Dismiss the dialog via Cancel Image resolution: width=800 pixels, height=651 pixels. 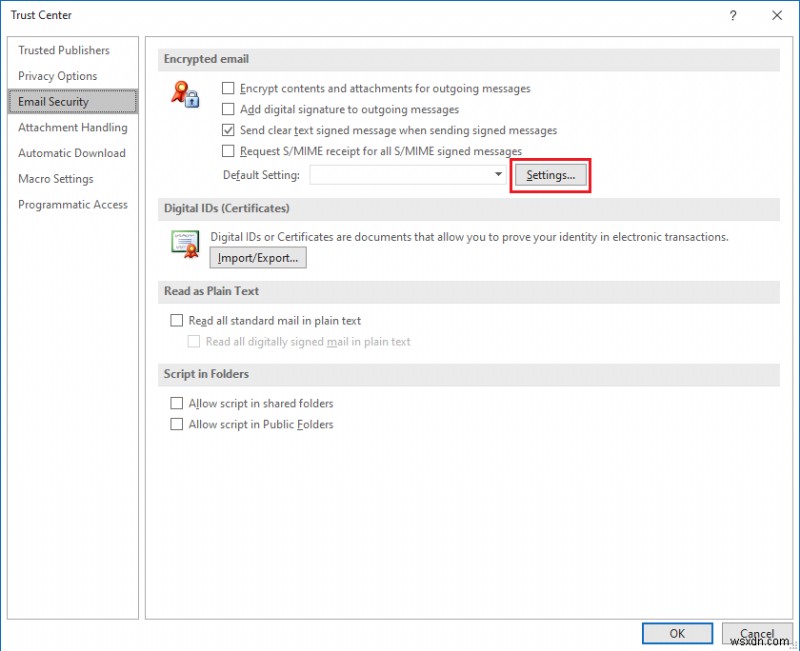[757, 633]
